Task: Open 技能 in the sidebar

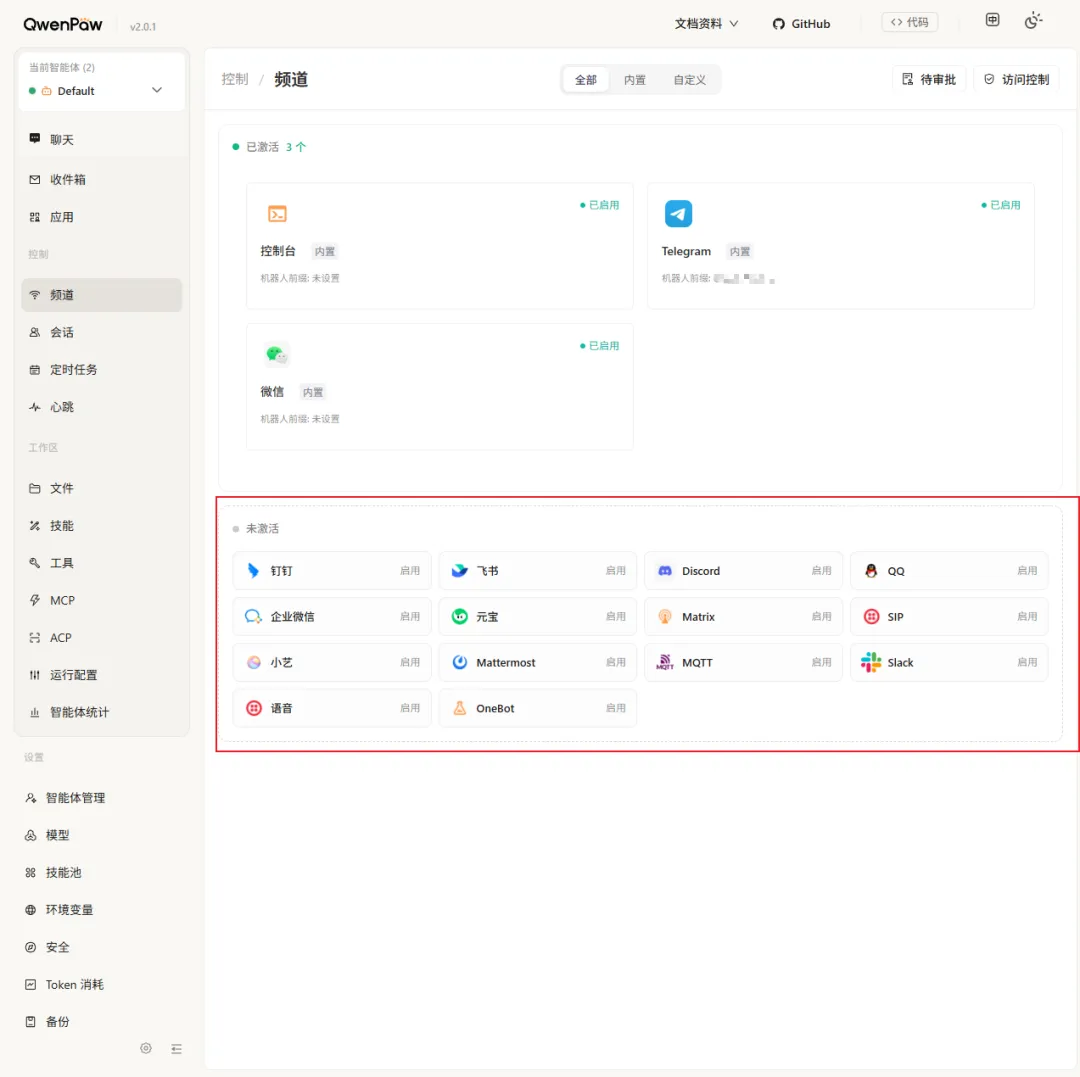Action: 101,526
